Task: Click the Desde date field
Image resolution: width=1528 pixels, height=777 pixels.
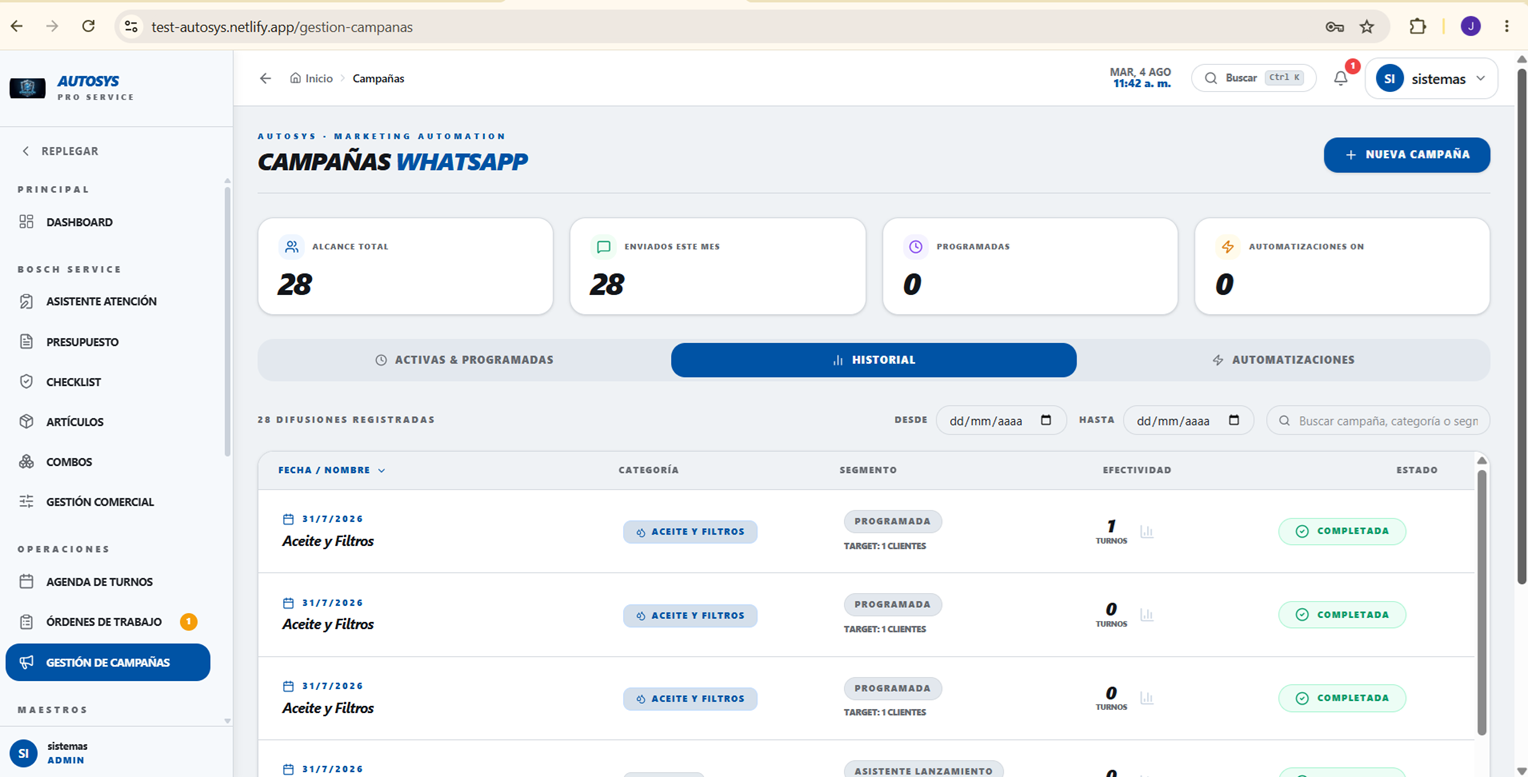Action: [1001, 421]
